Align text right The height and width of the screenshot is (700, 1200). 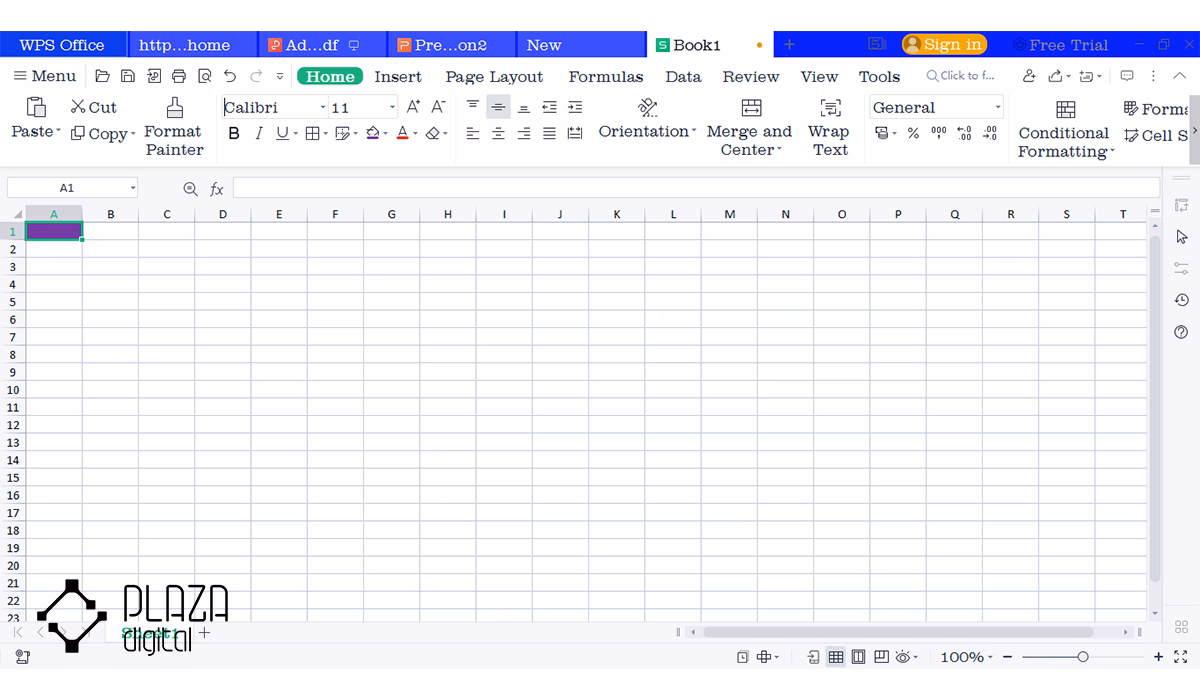click(x=524, y=133)
